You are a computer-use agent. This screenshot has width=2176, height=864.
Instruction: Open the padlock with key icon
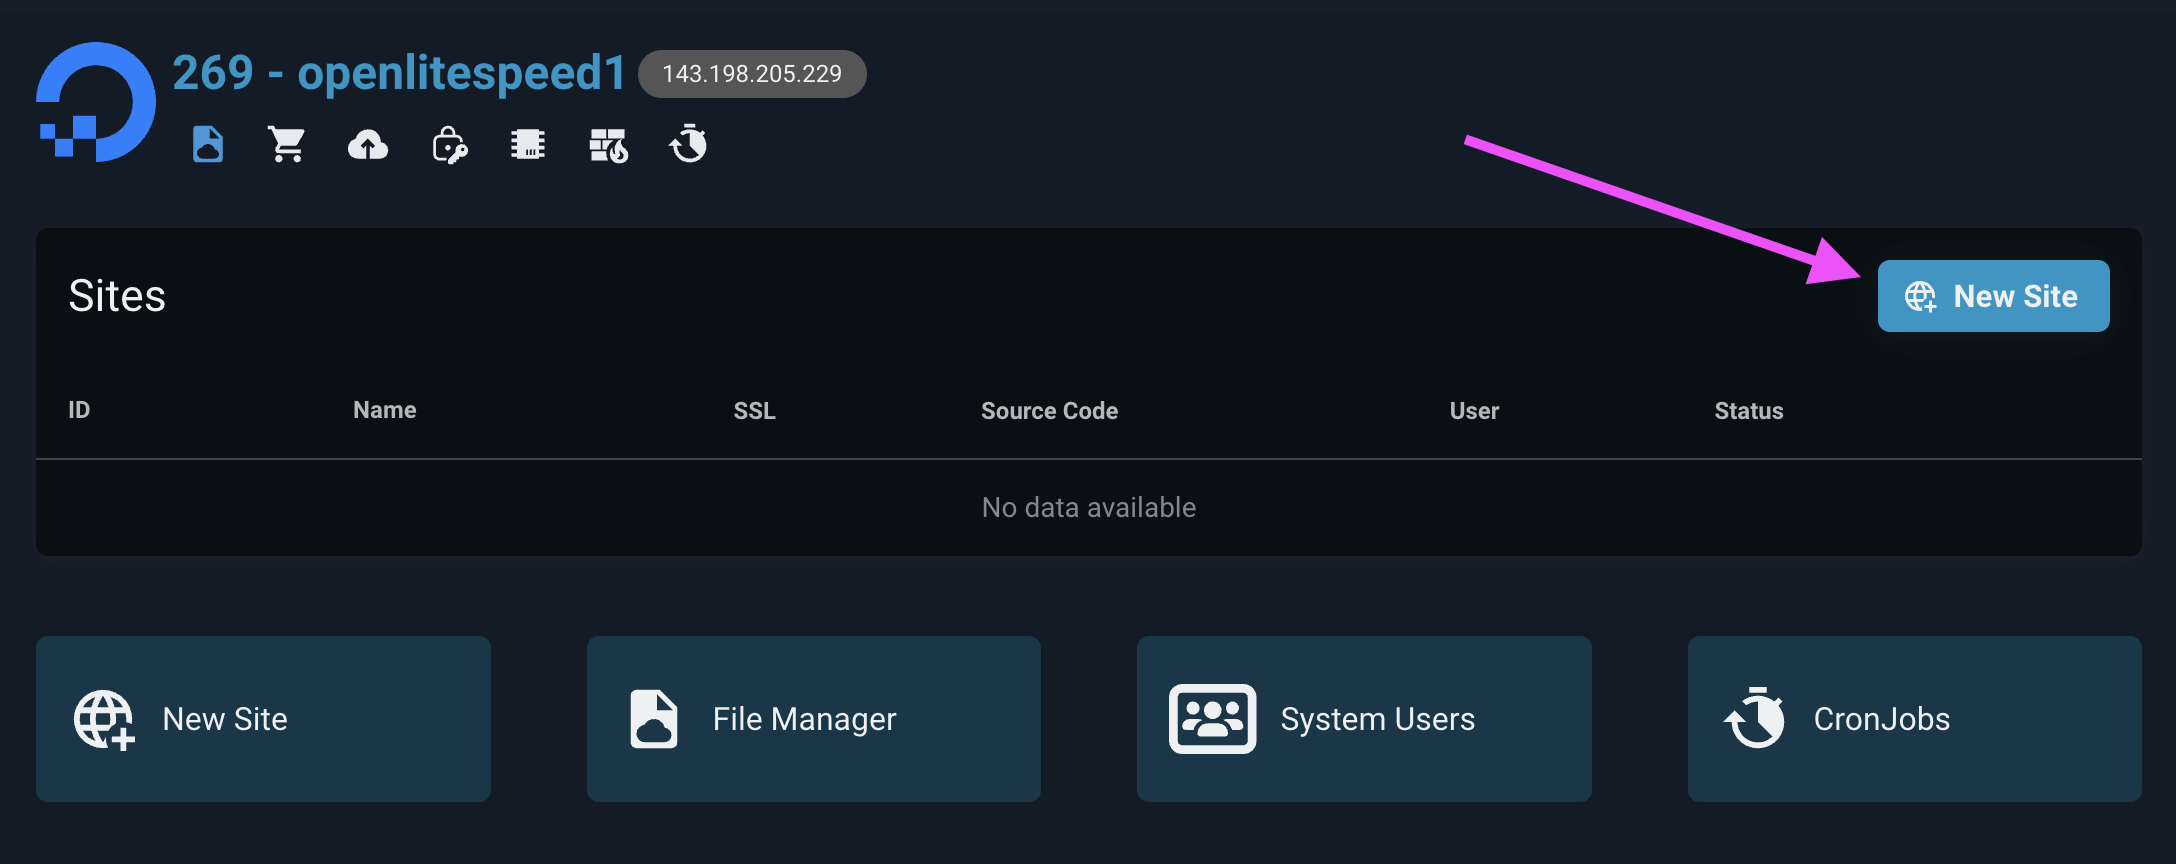point(449,146)
